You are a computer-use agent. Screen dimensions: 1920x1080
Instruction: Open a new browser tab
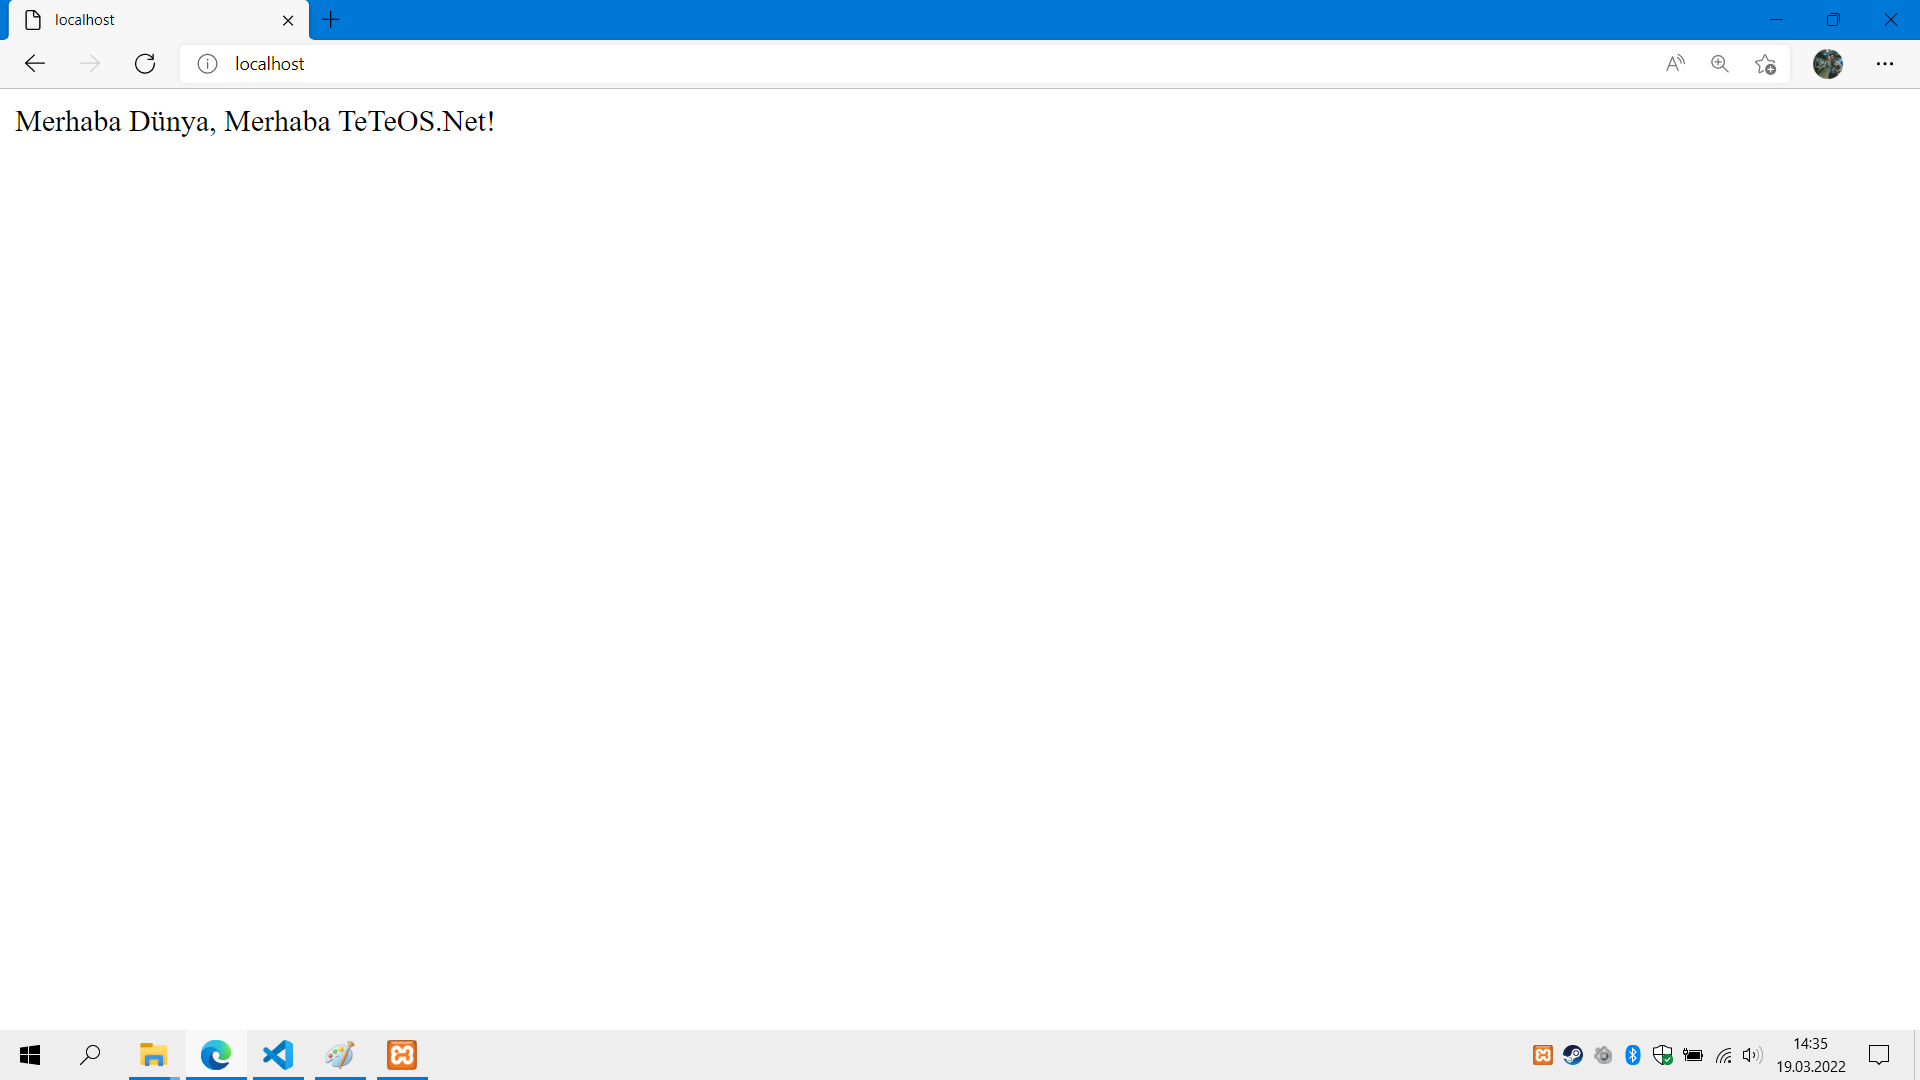331,20
